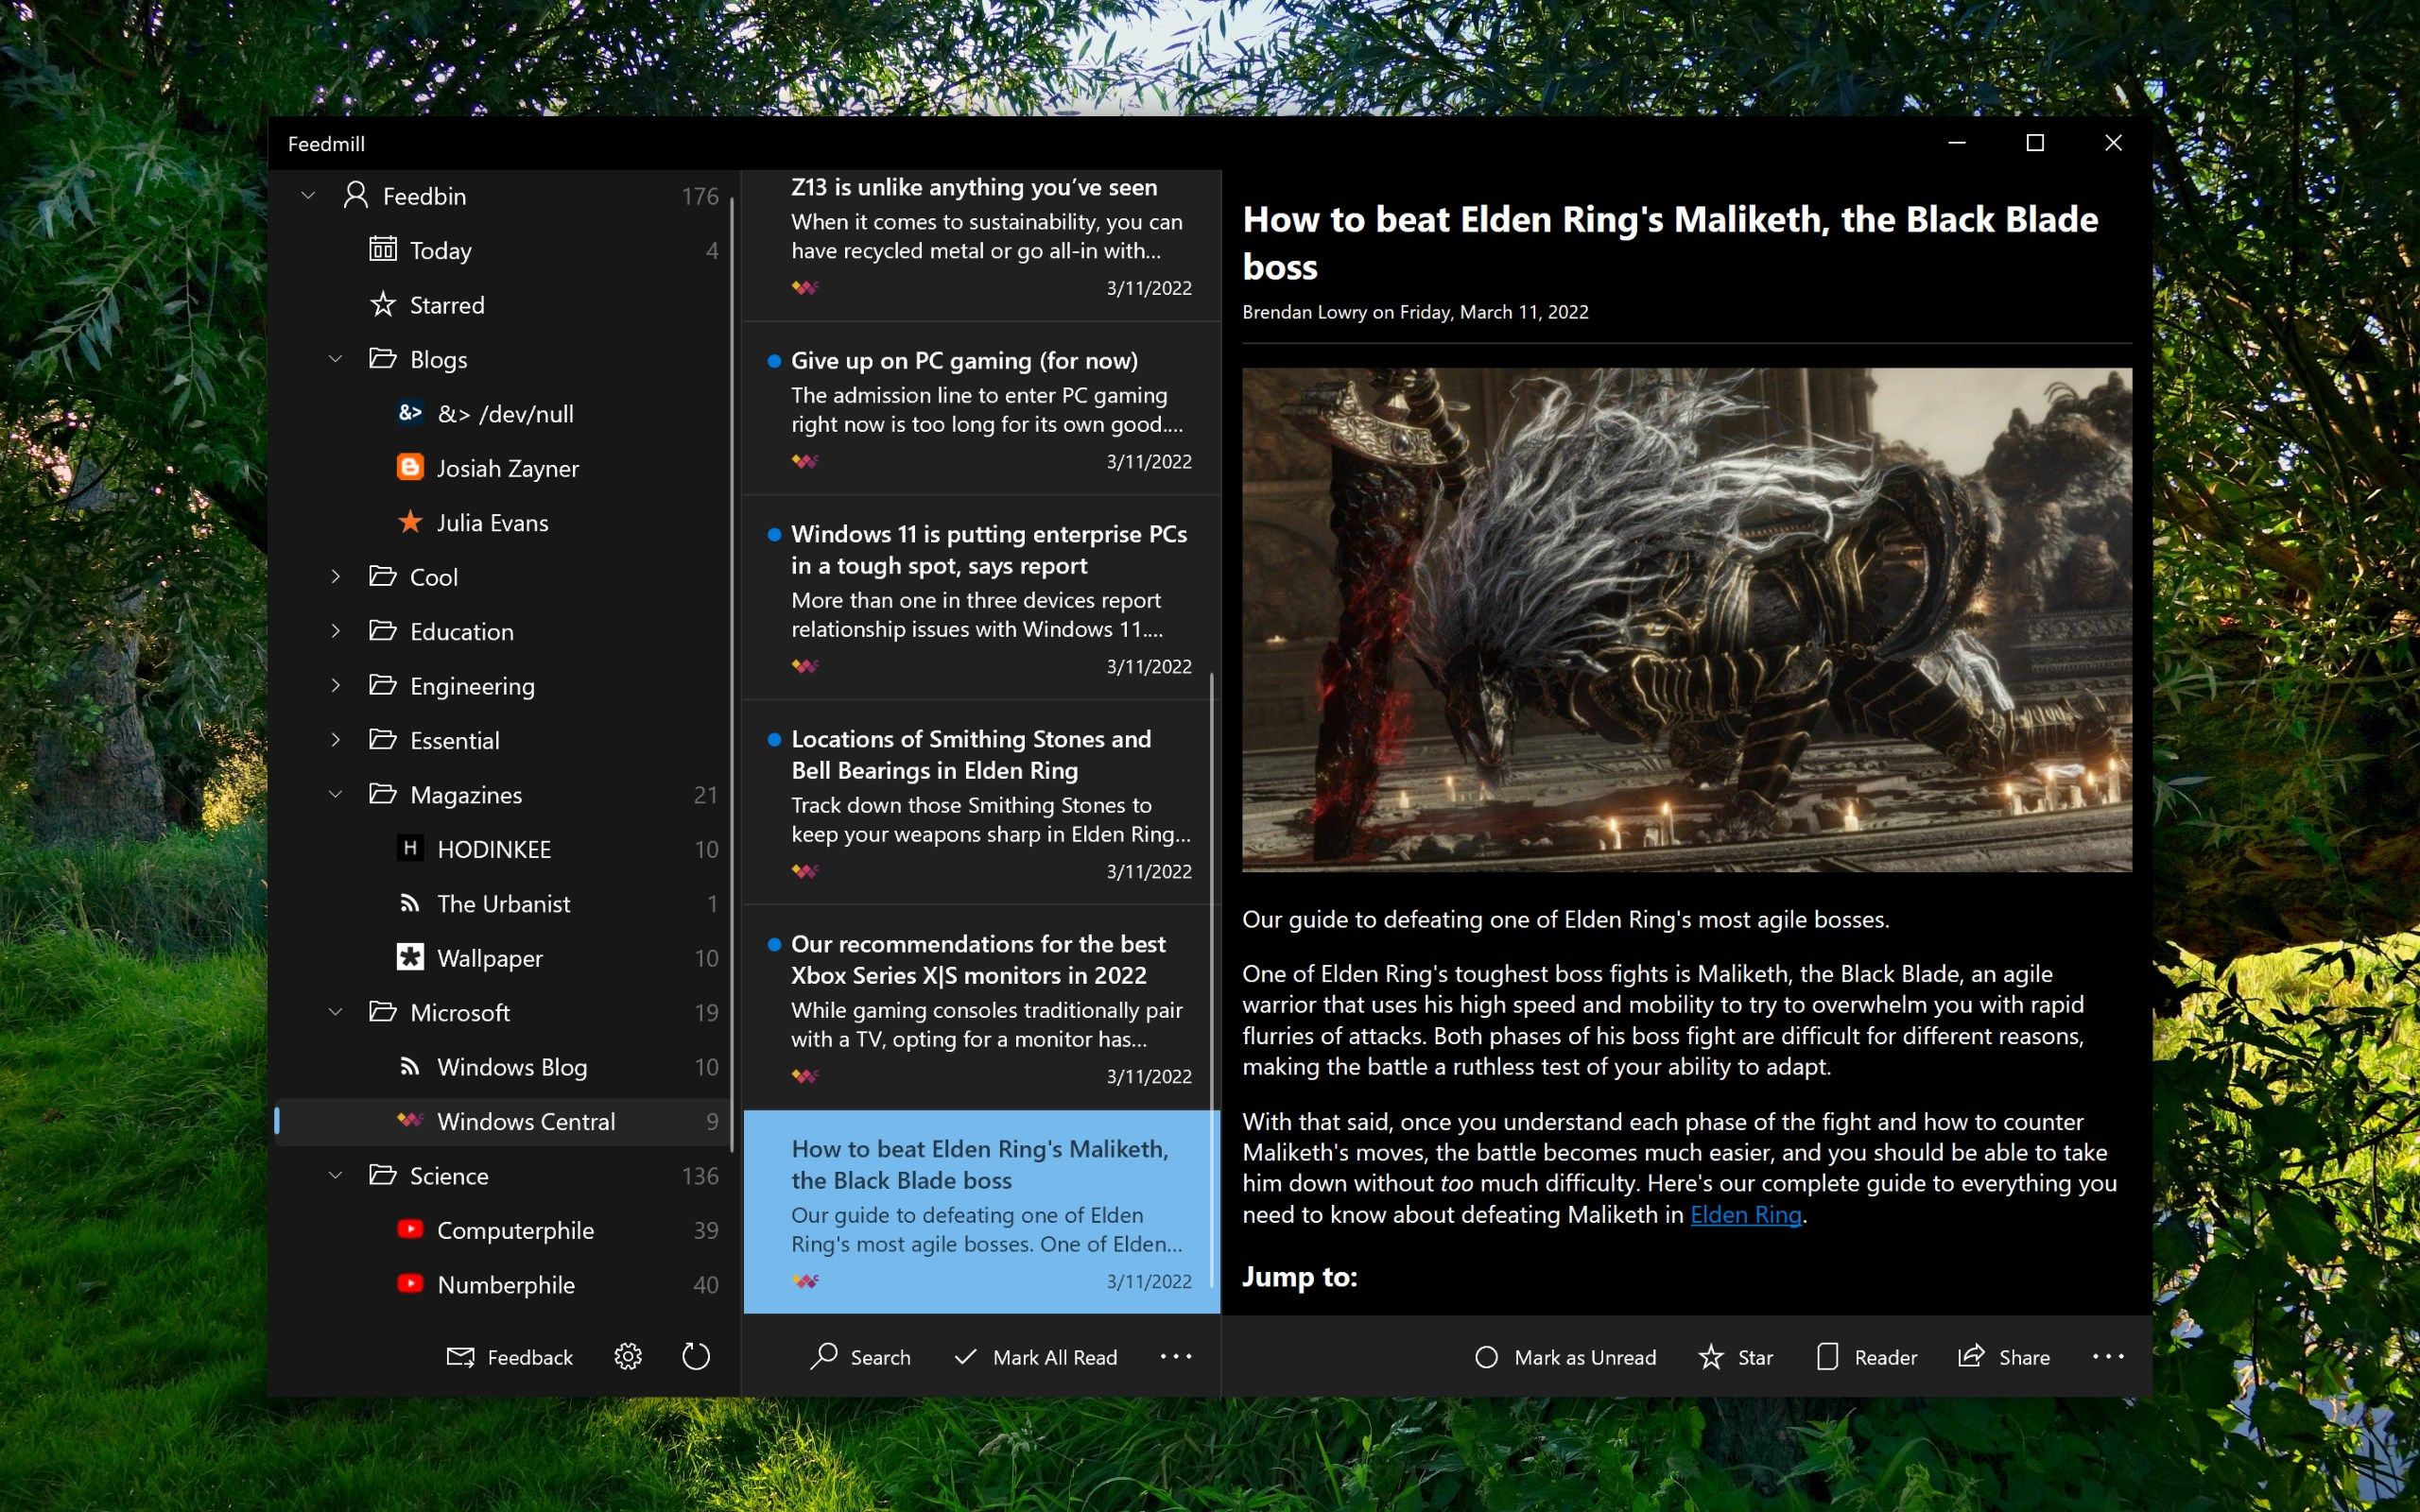Click the Elden Ring hyperlink in article
The height and width of the screenshot is (1512, 2420).
tap(1742, 1216)
